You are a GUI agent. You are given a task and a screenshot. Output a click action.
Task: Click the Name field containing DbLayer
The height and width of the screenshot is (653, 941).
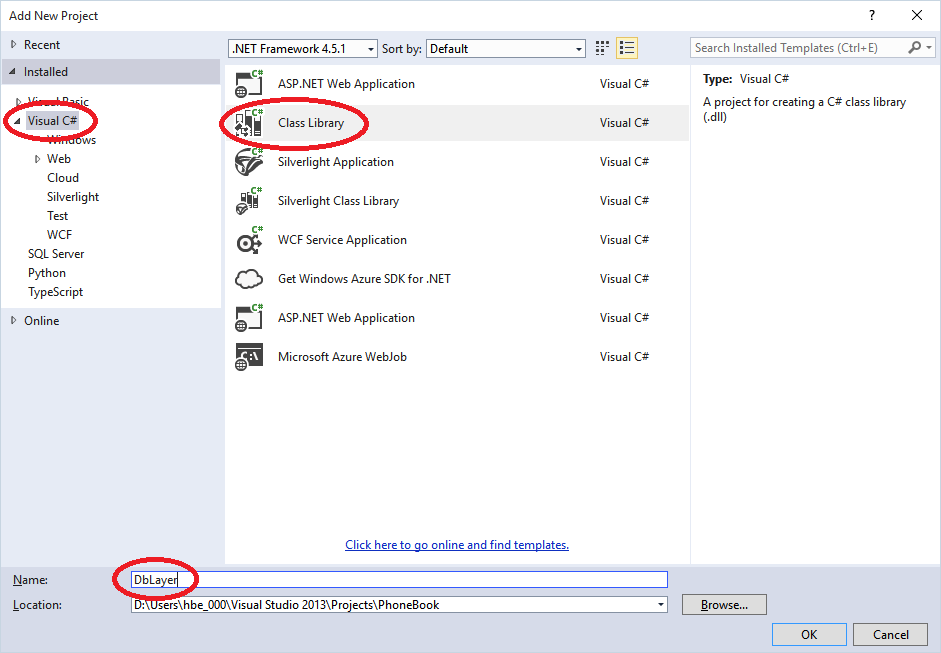[x=399, y=579]
